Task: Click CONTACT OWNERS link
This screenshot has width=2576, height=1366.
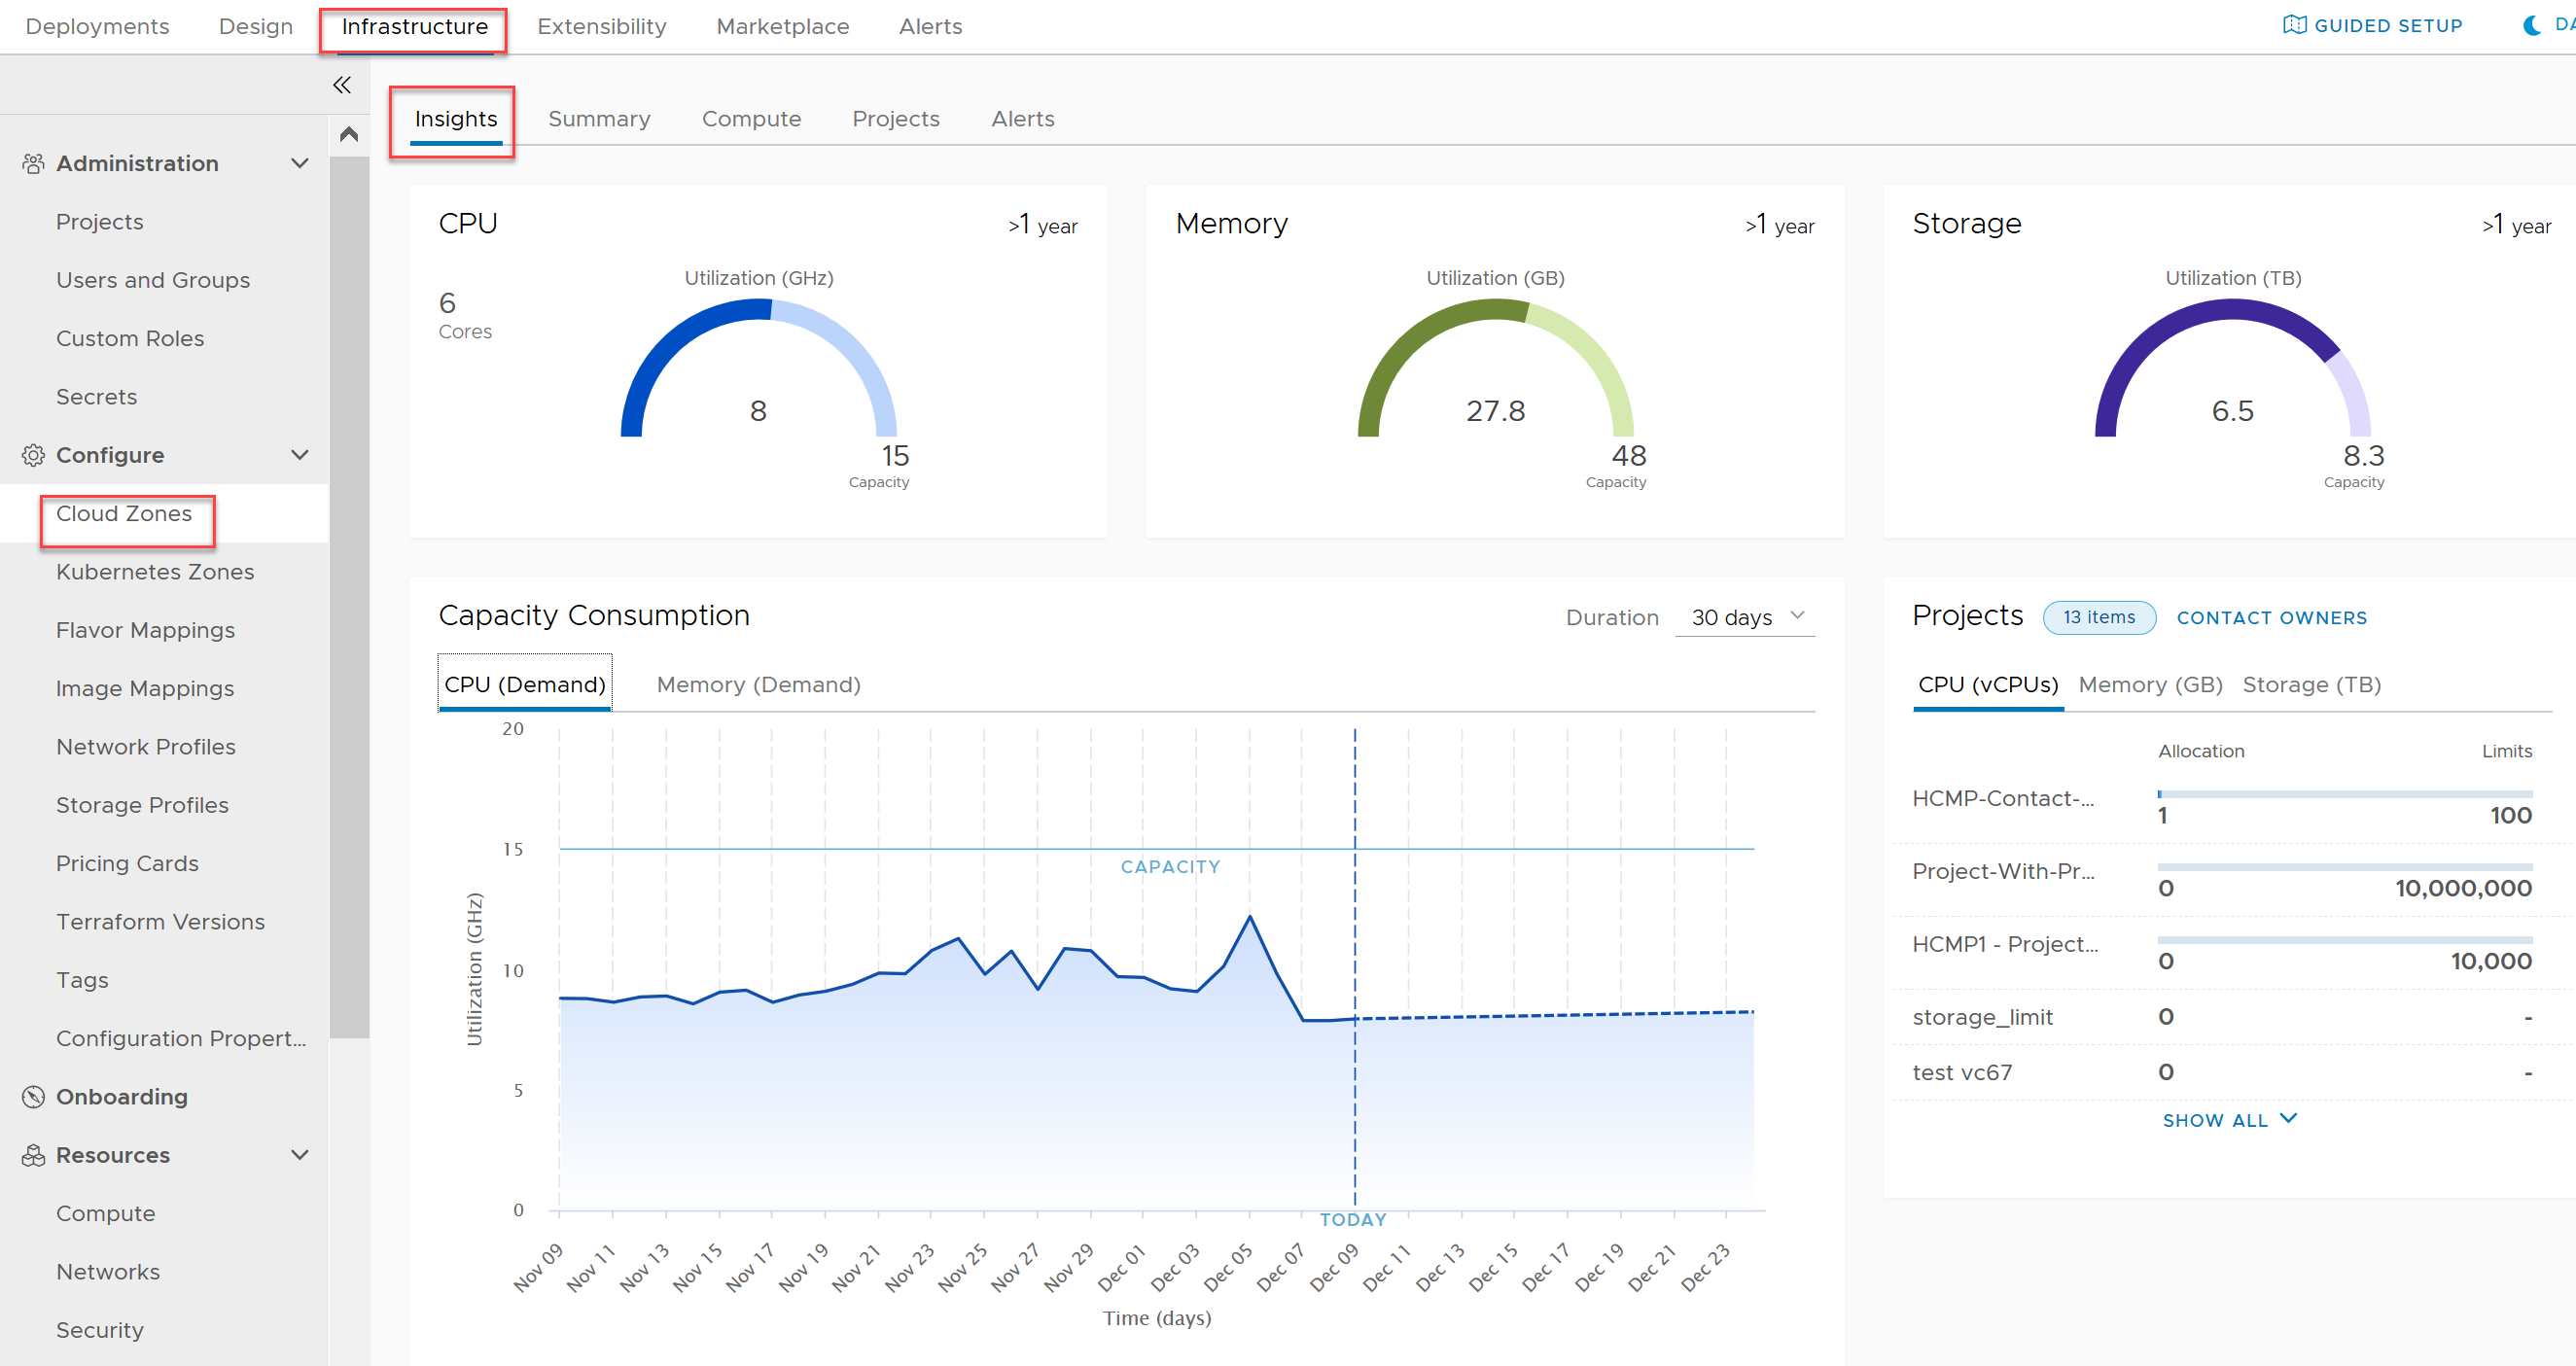Action: [x=2275, y=616]
